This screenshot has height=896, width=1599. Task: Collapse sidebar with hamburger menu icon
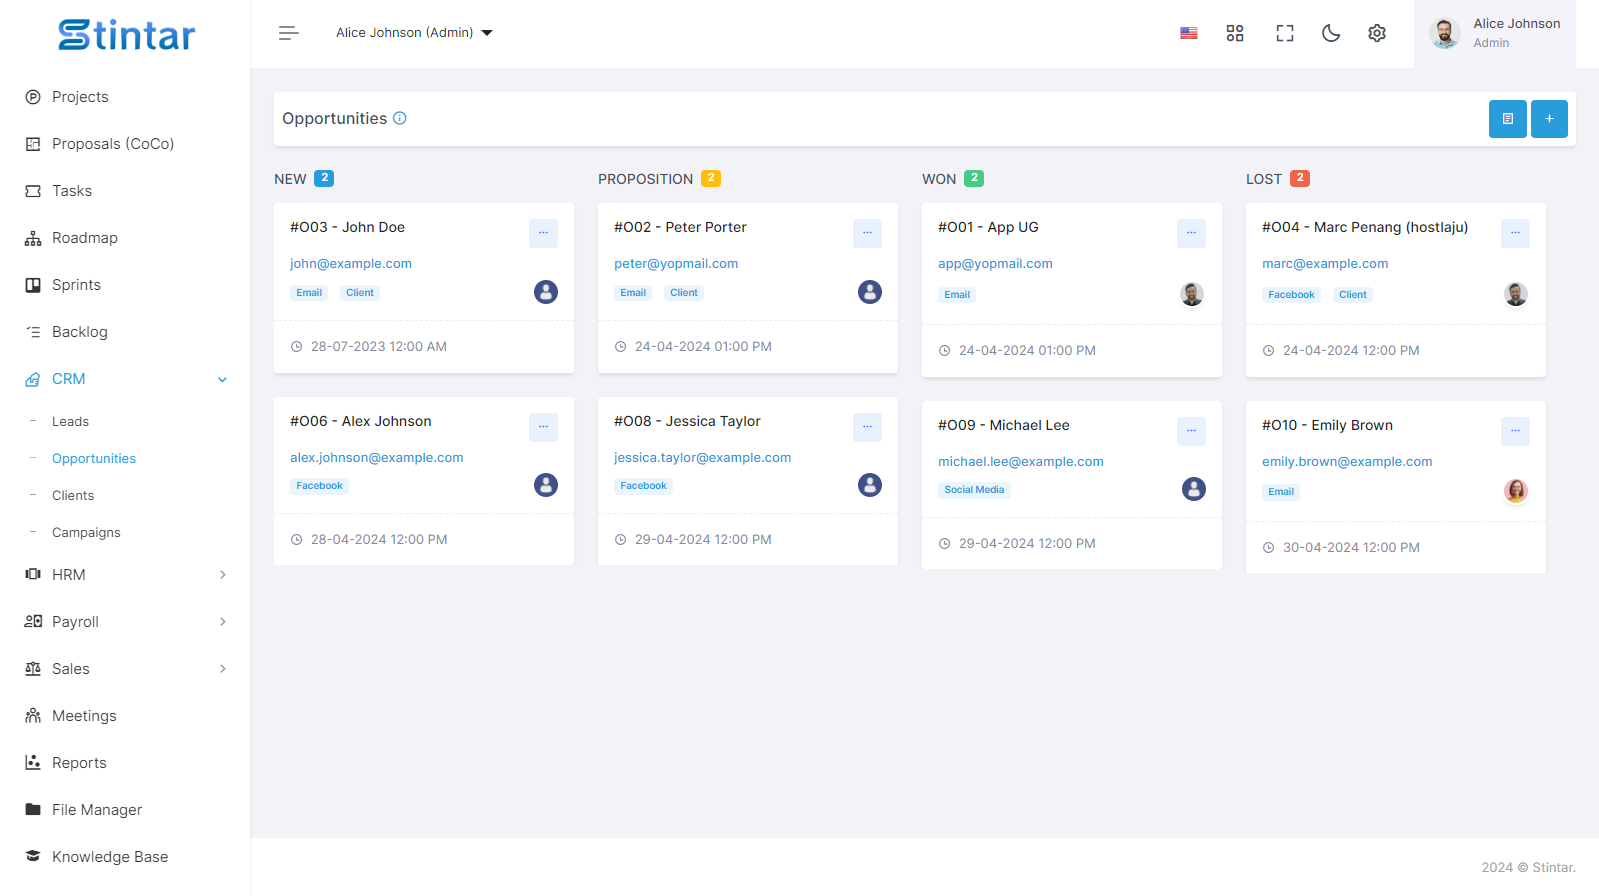pos(289,33)
